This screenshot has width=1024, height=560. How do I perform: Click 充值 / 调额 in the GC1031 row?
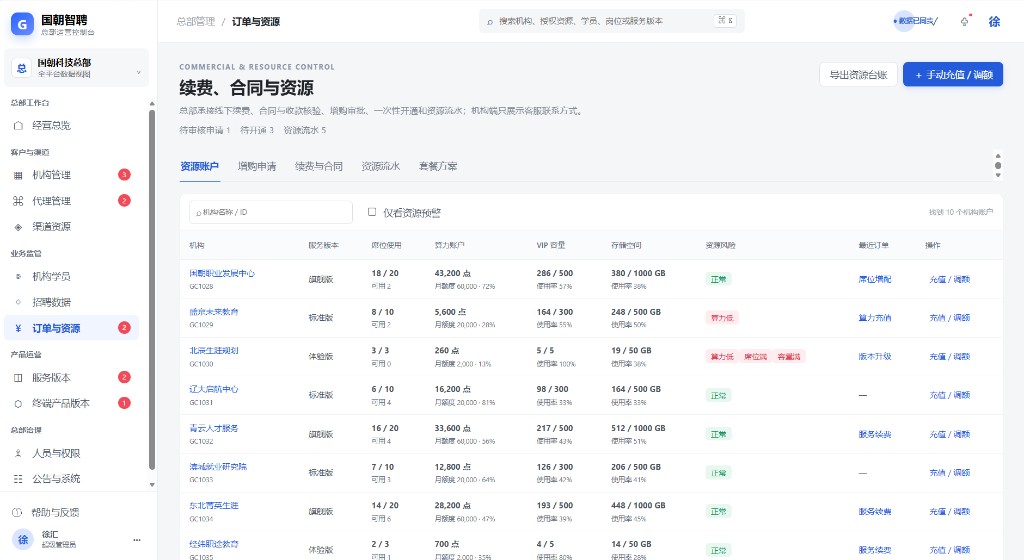950,396
